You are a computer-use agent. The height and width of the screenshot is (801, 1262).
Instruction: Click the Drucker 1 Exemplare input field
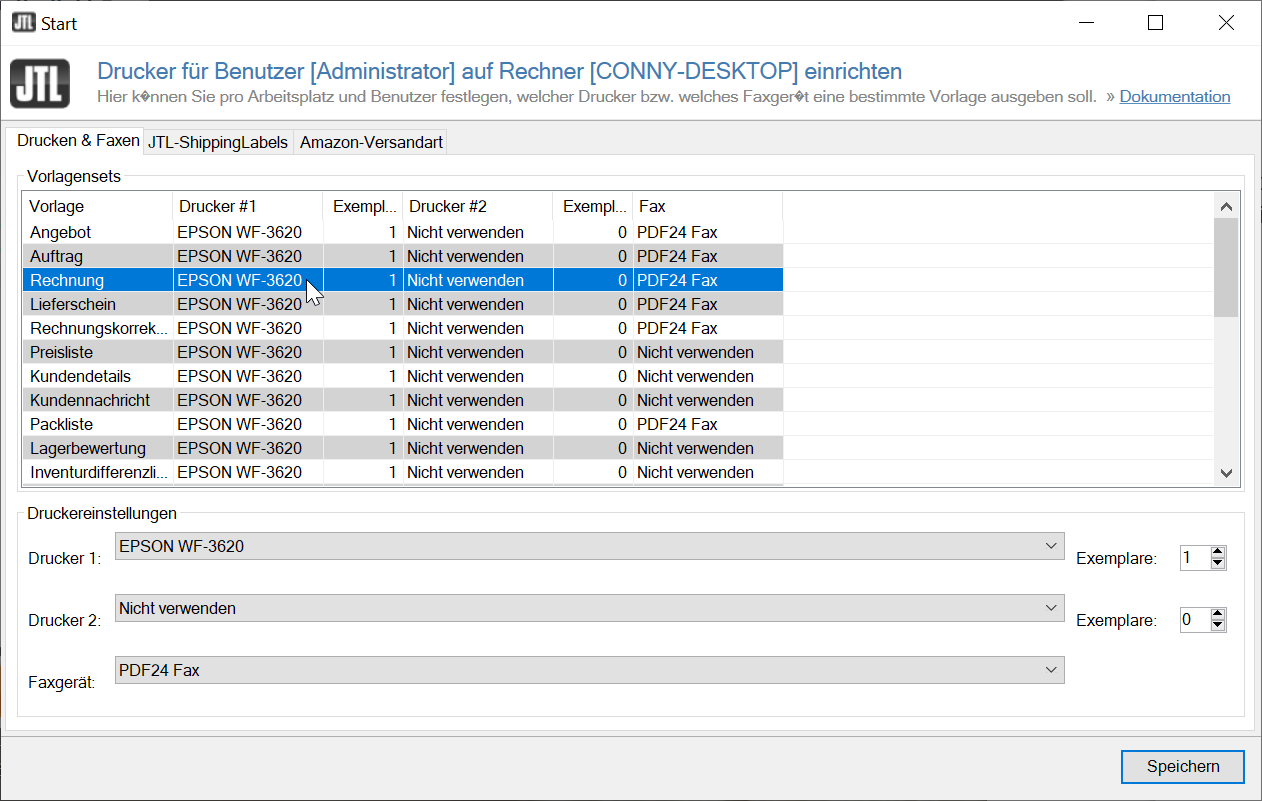point(1194,558)
